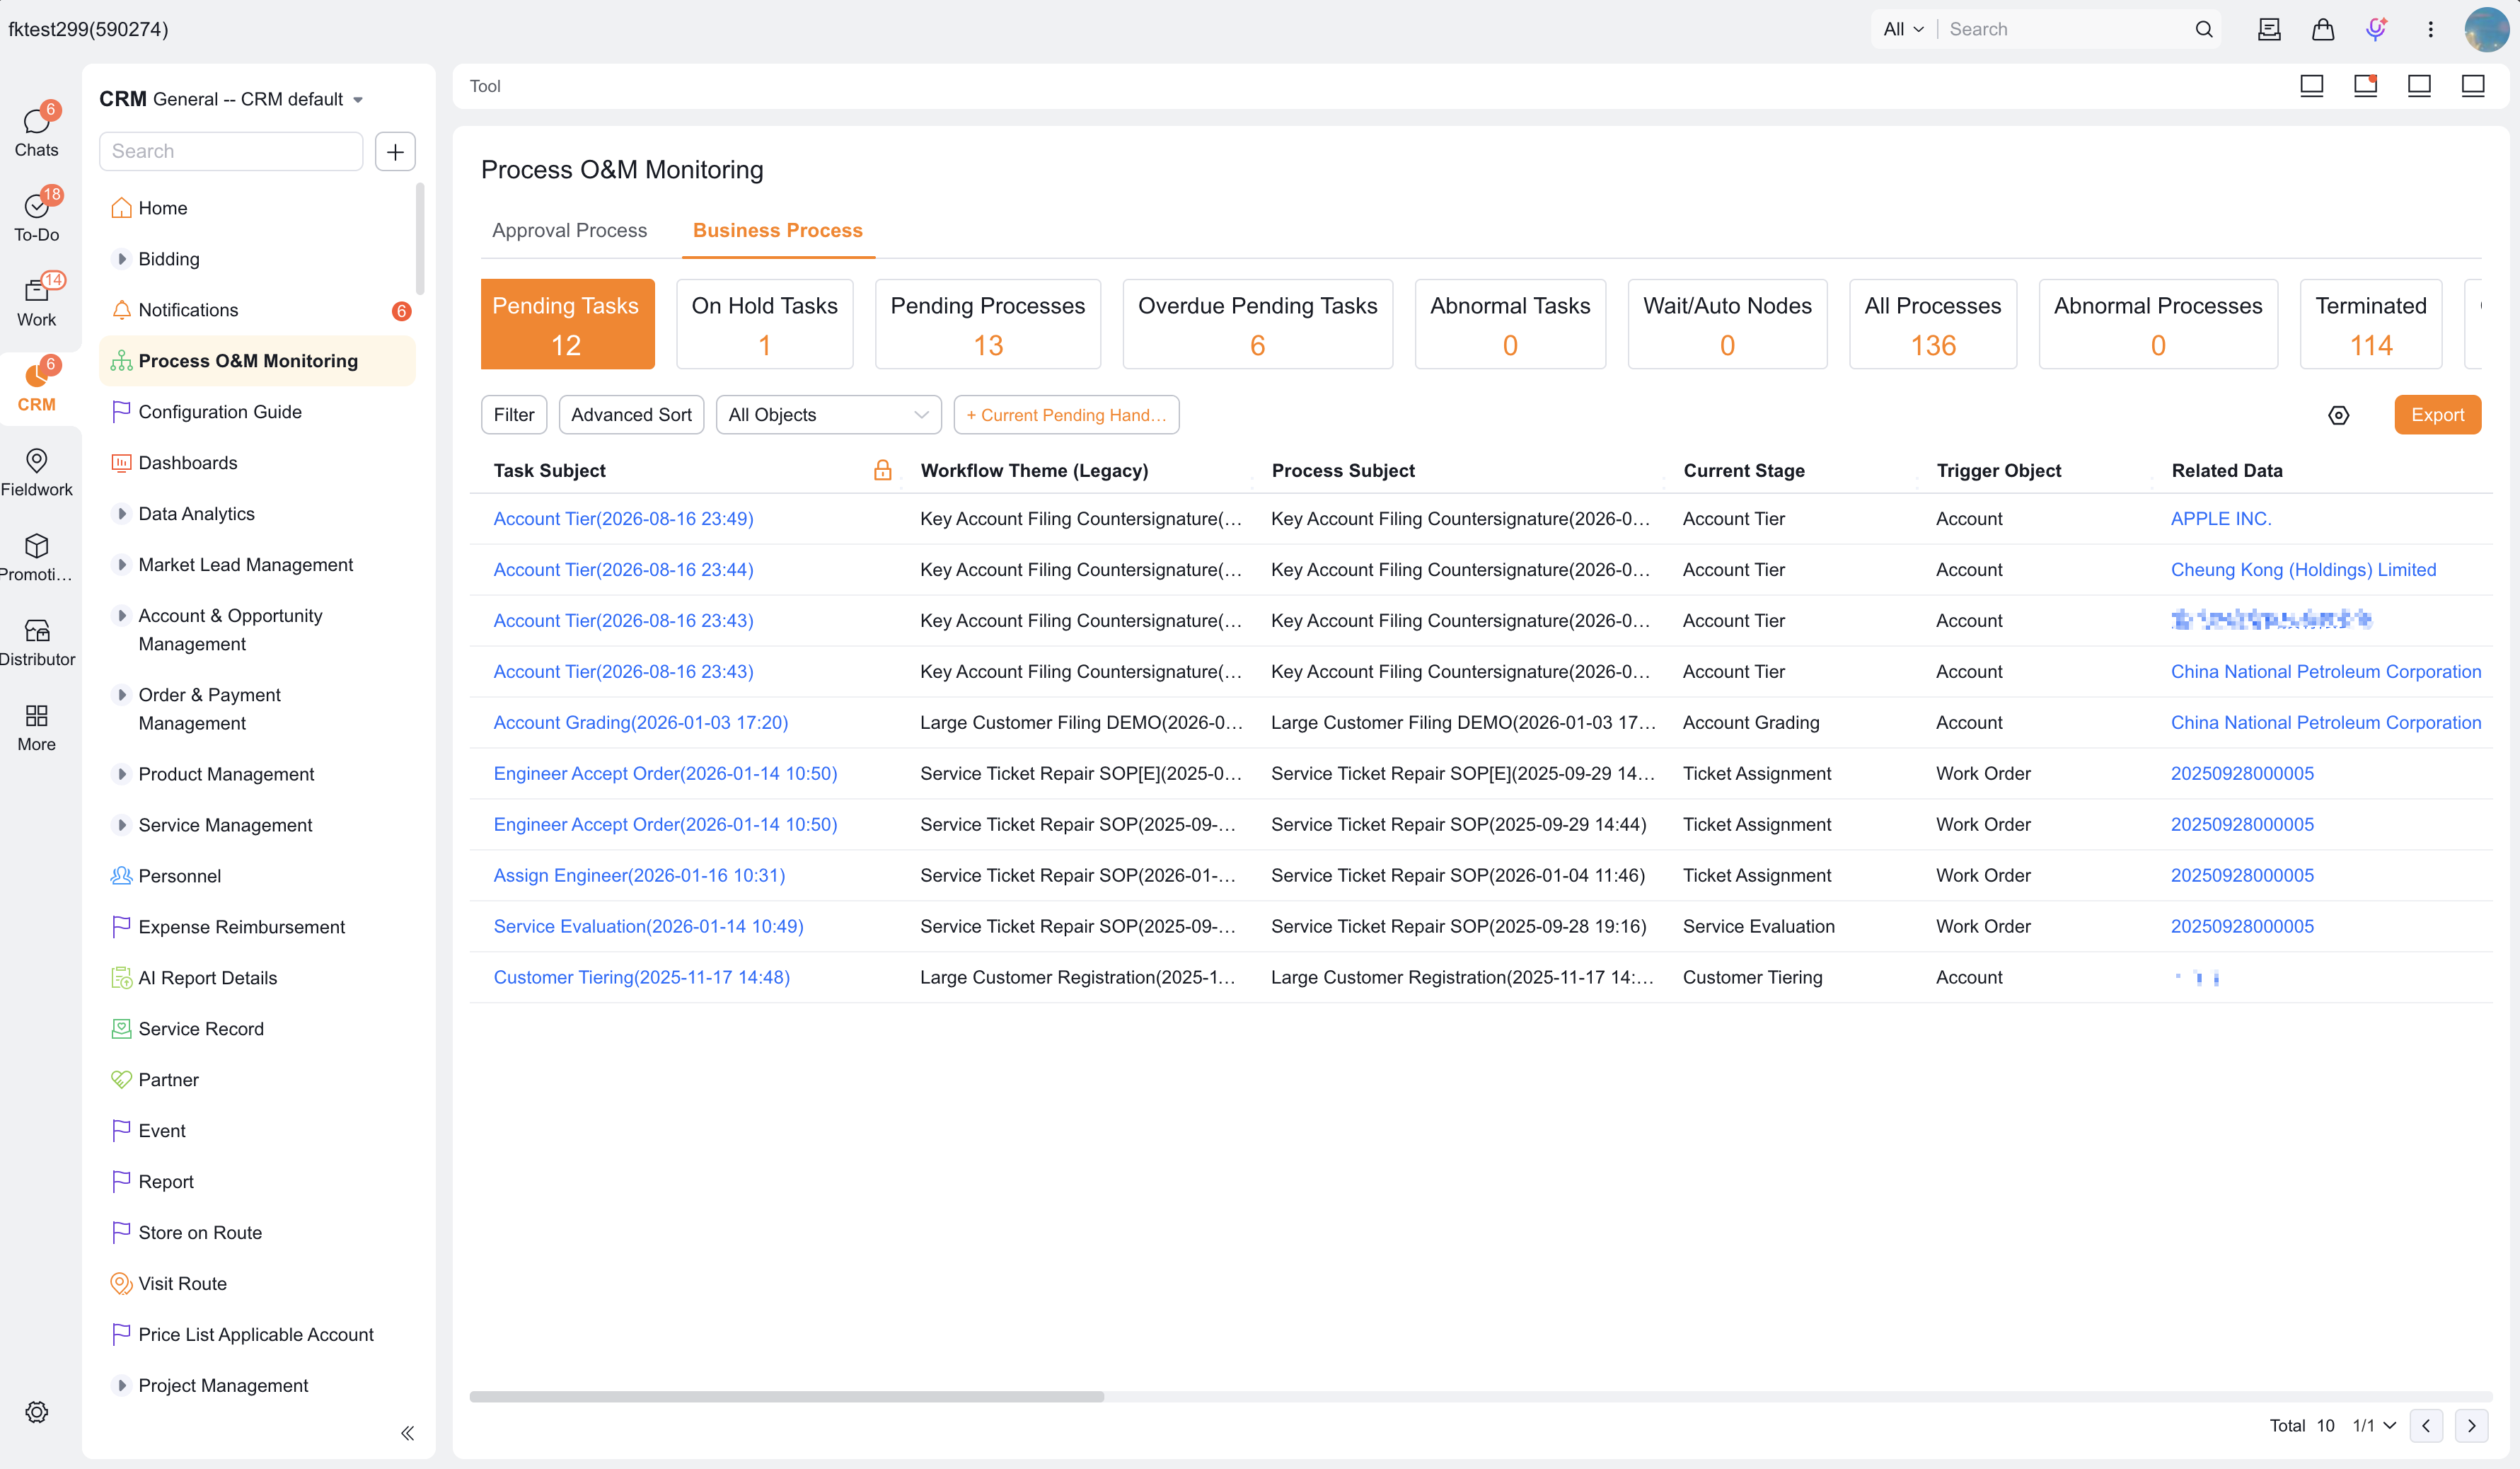Screen dimensions: 2520x1469
Task: Open the Home menu item
Action: [x=258, y=208]
